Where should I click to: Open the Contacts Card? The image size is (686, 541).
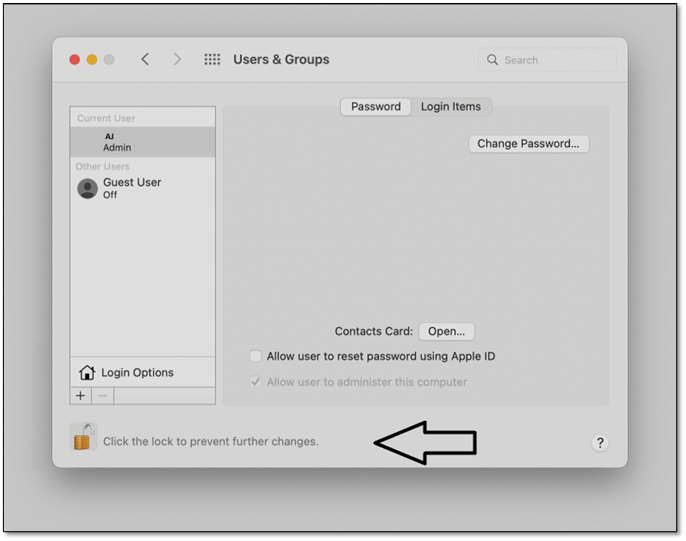(446, 331)
